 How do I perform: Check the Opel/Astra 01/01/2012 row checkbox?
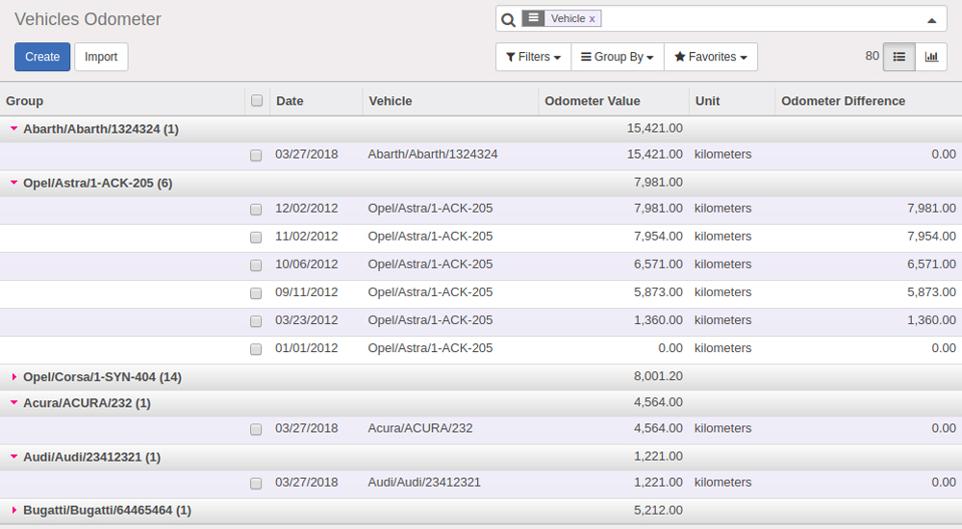pos(256,349)
